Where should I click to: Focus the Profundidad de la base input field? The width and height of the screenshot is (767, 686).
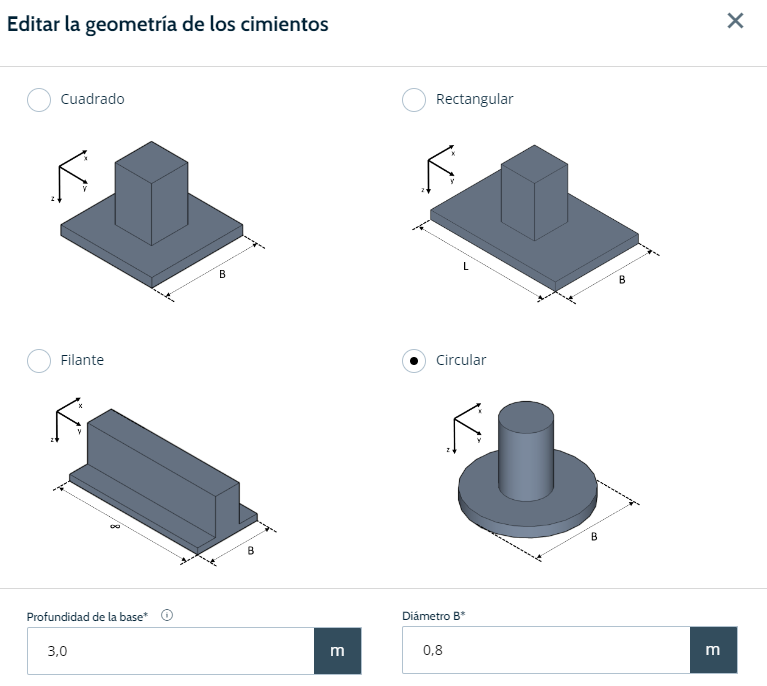pos(171,651)
